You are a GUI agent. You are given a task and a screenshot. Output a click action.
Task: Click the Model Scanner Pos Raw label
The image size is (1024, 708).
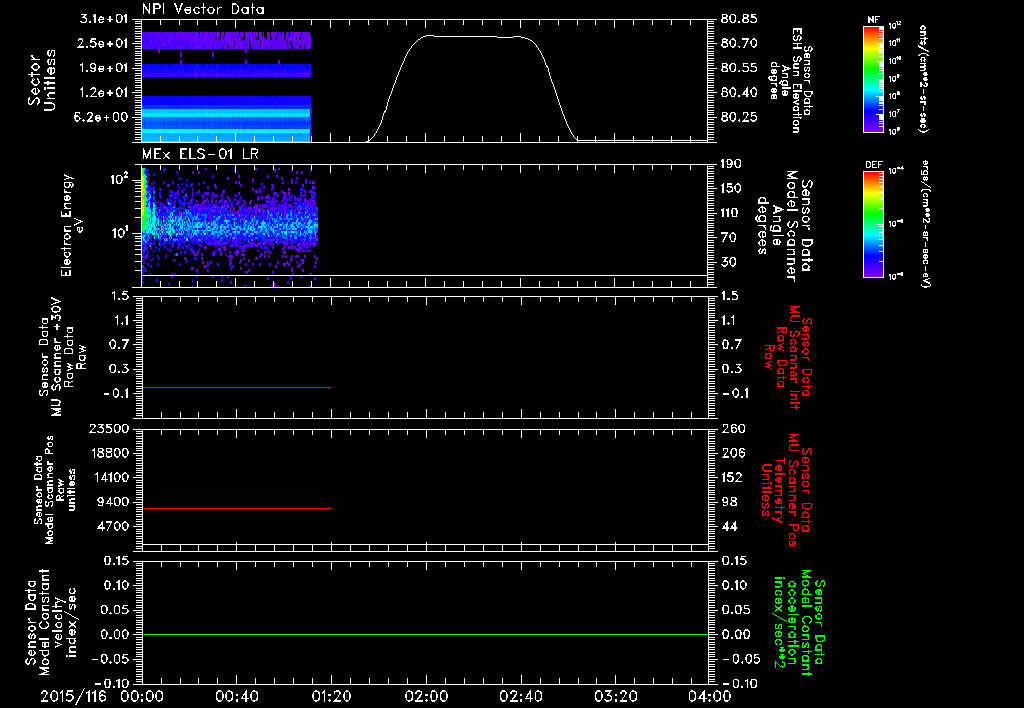coord(54,490)
